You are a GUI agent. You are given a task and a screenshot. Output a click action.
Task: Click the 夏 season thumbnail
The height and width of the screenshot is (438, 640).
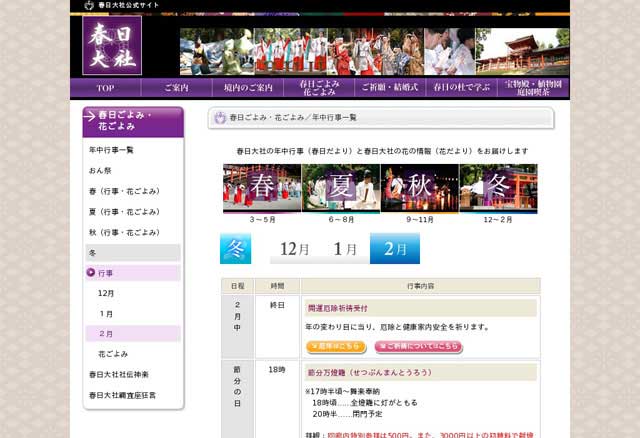point(341,189)
